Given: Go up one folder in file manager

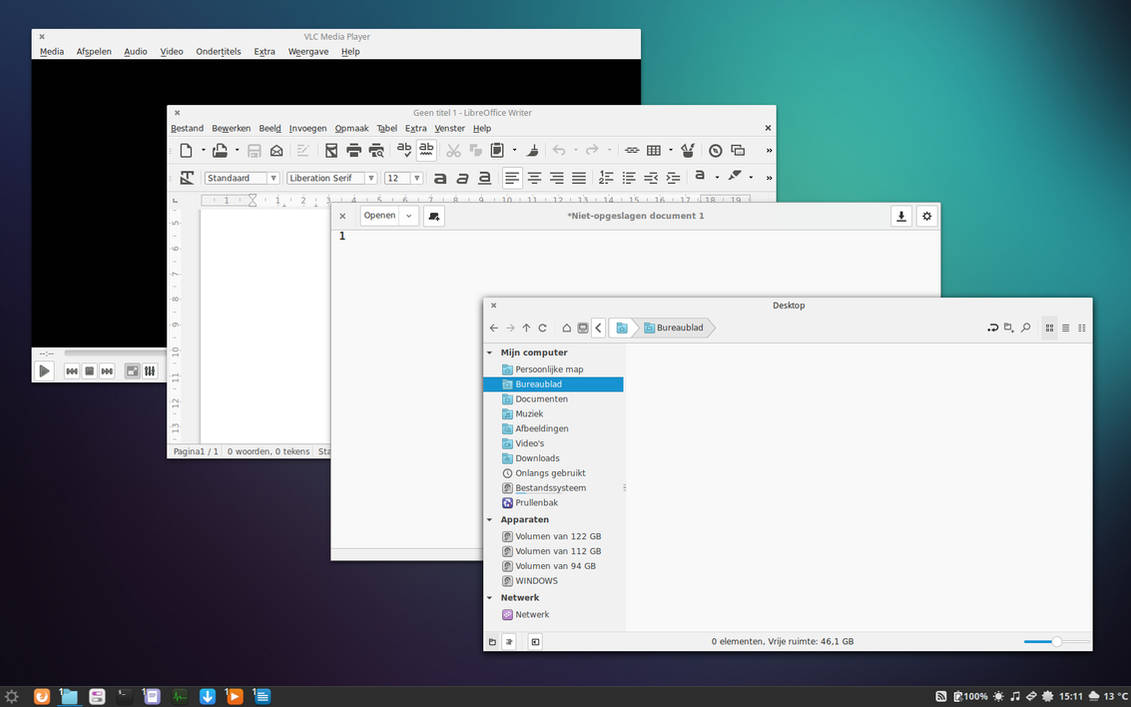Looking at the screenshot, I should [x=527, y=328].
